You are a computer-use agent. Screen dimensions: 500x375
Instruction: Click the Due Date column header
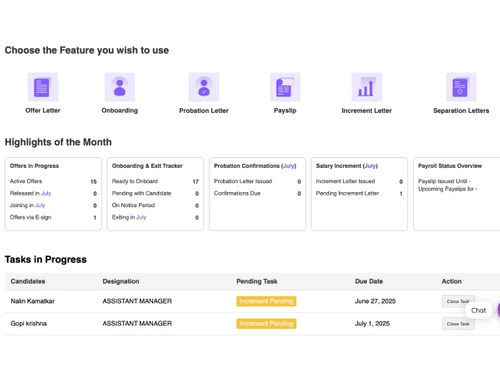tap(369, 281)
